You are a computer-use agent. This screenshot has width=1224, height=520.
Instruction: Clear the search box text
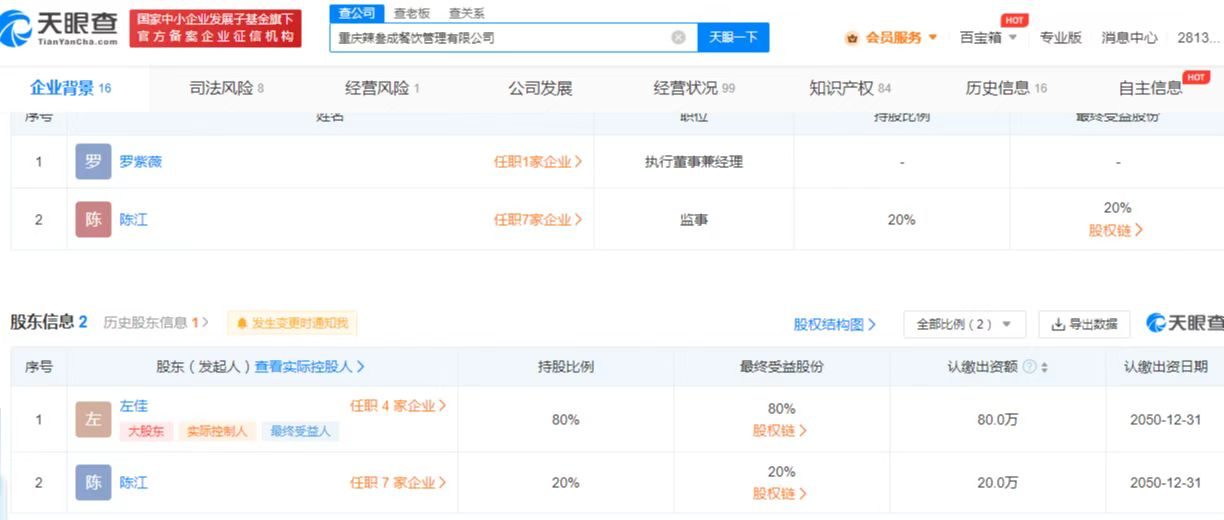[x=678, y=38]
